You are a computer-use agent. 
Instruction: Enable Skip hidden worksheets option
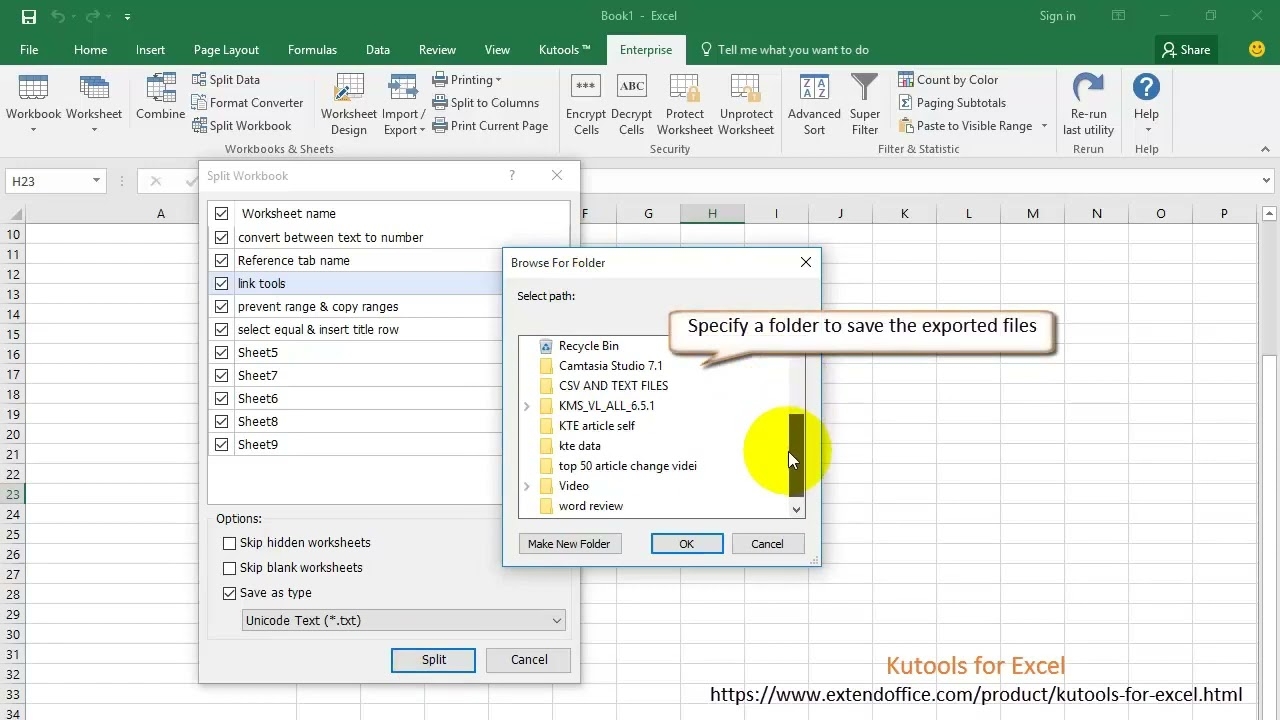pos(230,543)
